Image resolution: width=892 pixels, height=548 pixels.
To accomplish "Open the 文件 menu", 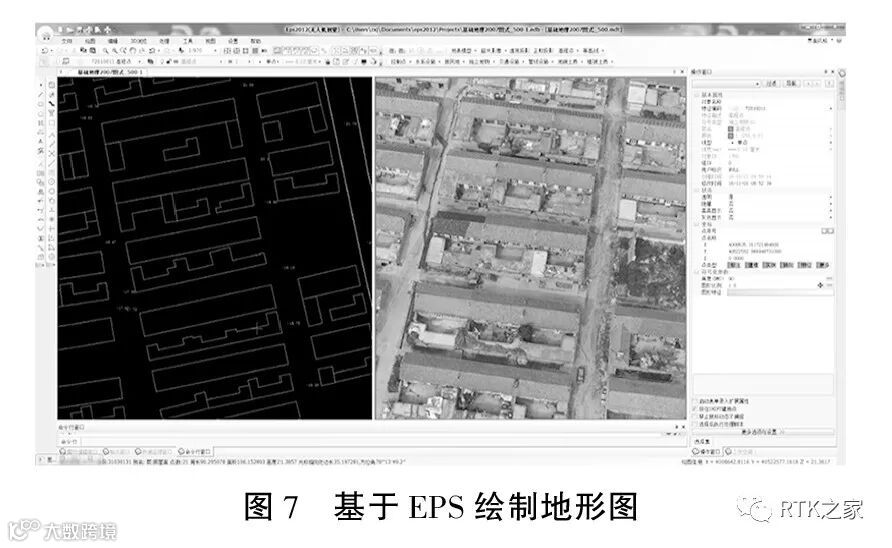I will point(67,41).
